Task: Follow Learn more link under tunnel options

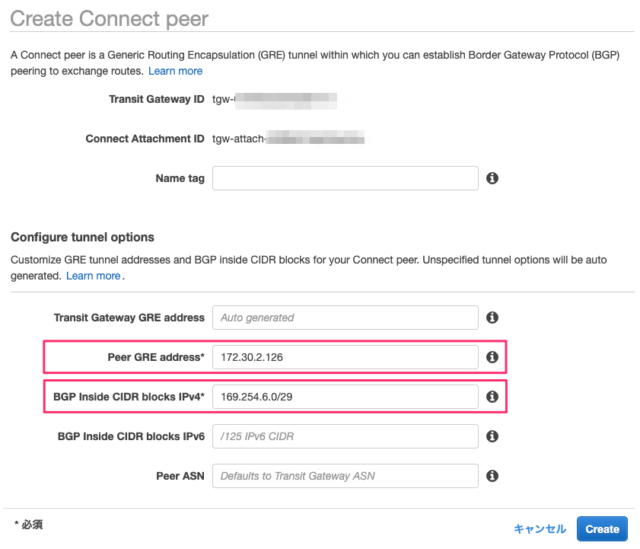Action: click(x=93, y=276)
